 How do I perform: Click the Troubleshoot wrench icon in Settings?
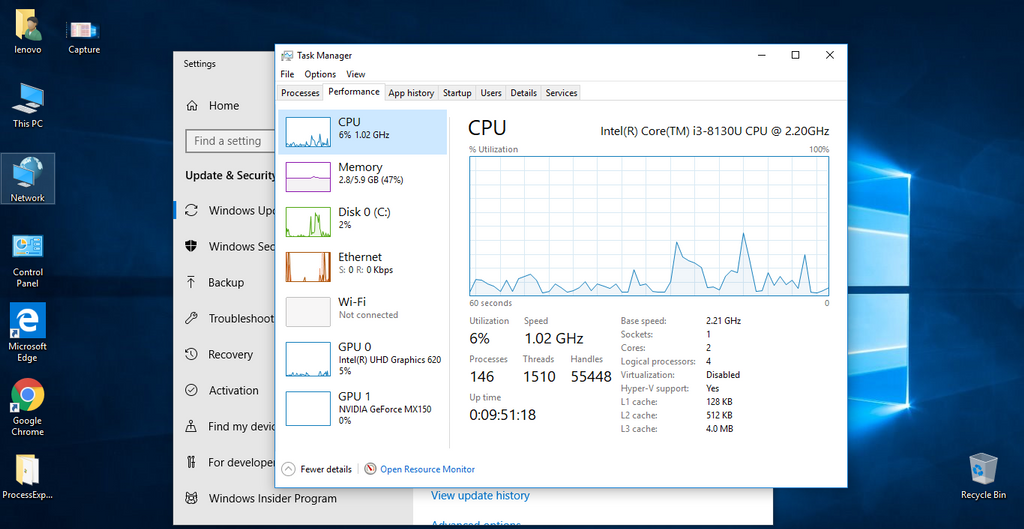(191, 318)
